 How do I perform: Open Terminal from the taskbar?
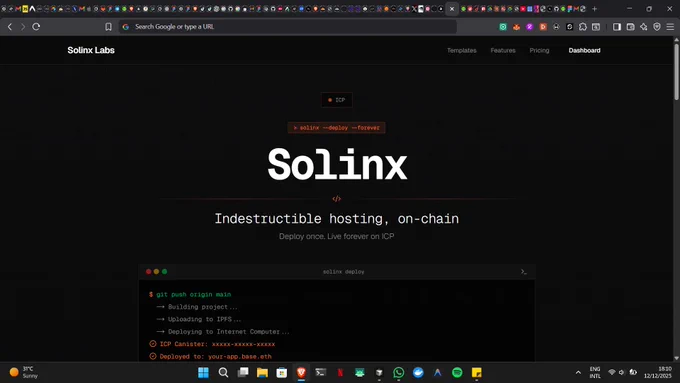point(320,373)
